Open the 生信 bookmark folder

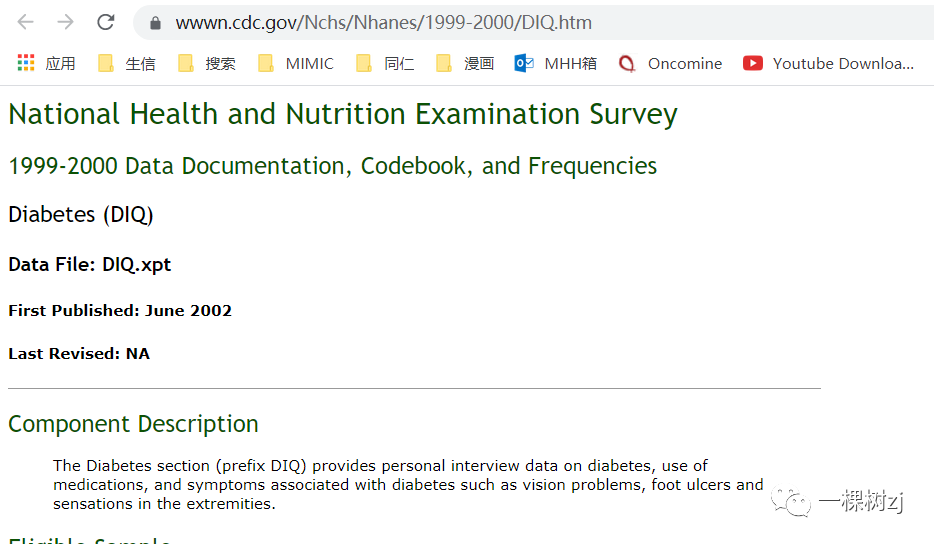[x=127, y=63]
